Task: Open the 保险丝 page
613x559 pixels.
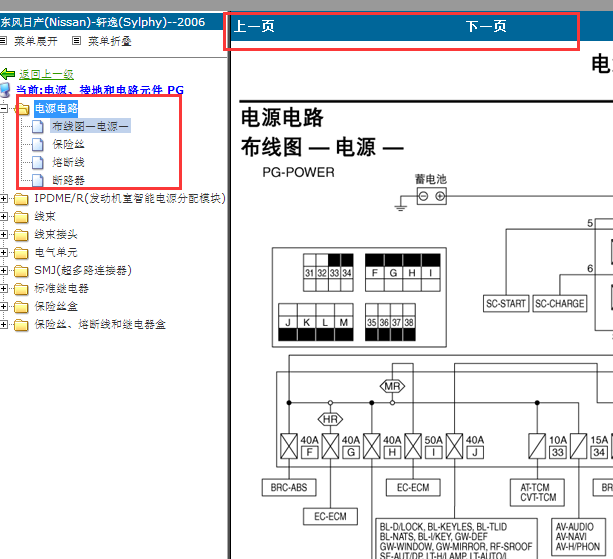Action: coord(68,144)
